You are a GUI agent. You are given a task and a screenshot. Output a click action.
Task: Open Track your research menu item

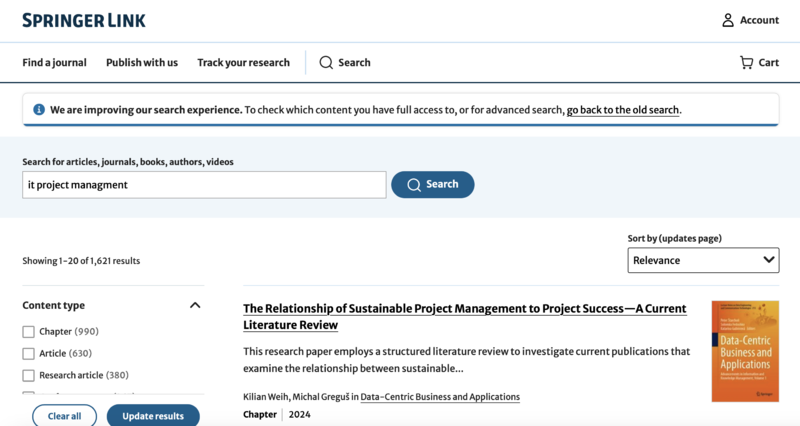(x=243, y=62)
